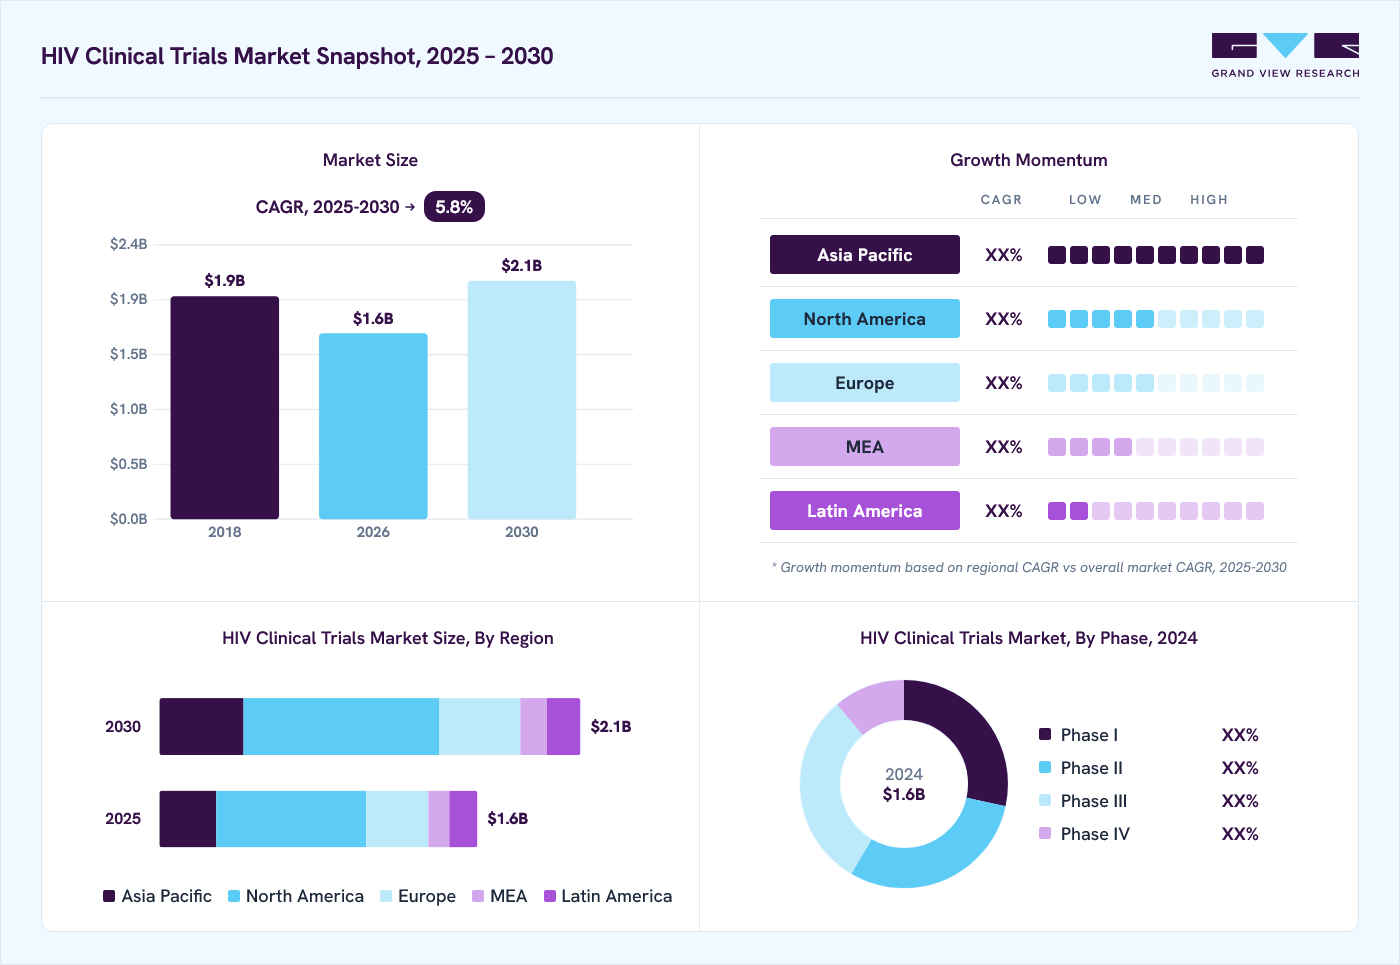Click the Asia Pacific legend swatch
This screenshot has width=1400, height=965.
pyautogui.click(x=109, y=896)
